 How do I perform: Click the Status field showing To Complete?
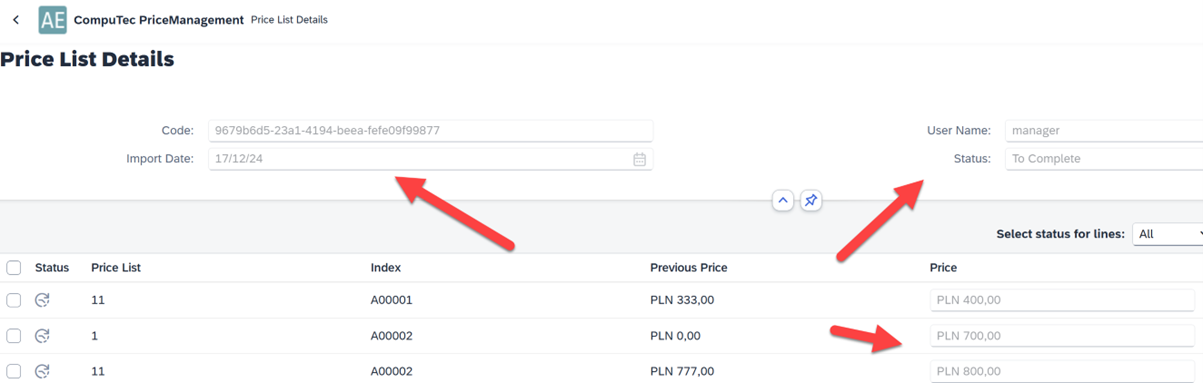(x=1104, y=159)
